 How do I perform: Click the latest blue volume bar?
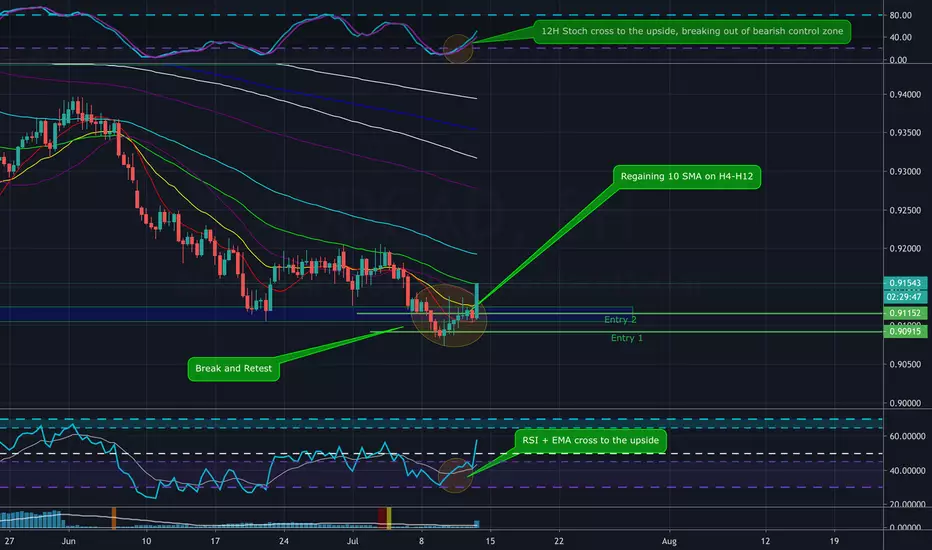tap(477, 524)
